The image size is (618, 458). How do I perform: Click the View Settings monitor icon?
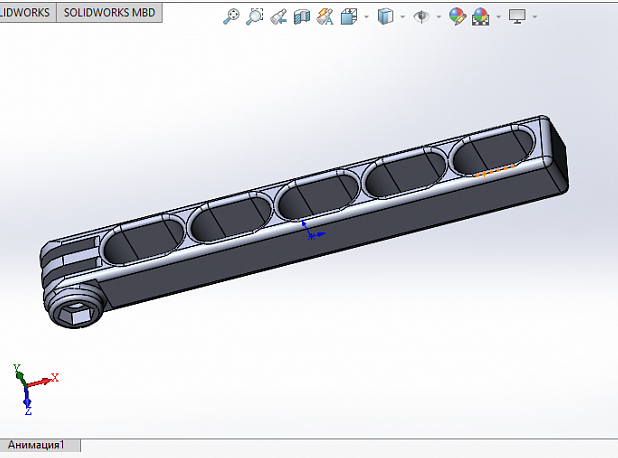click(x=517, y=16)
